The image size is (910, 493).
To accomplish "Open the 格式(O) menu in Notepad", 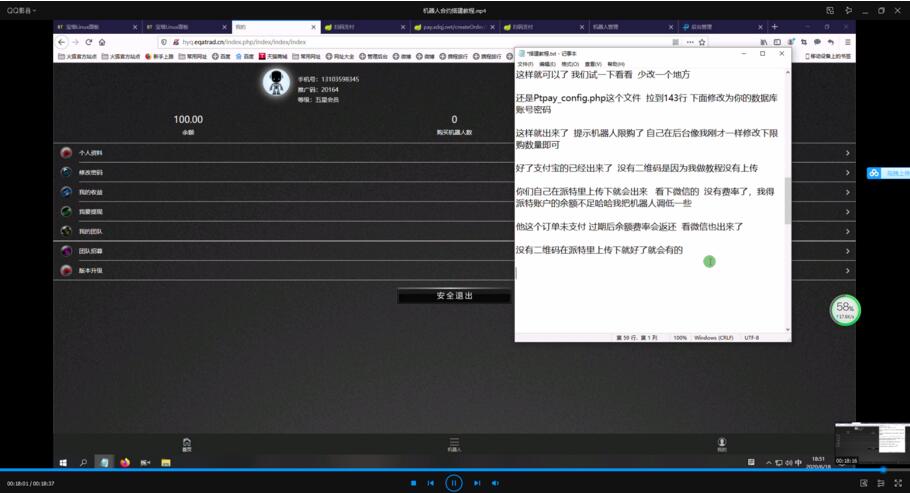I will tap(569, 64).
